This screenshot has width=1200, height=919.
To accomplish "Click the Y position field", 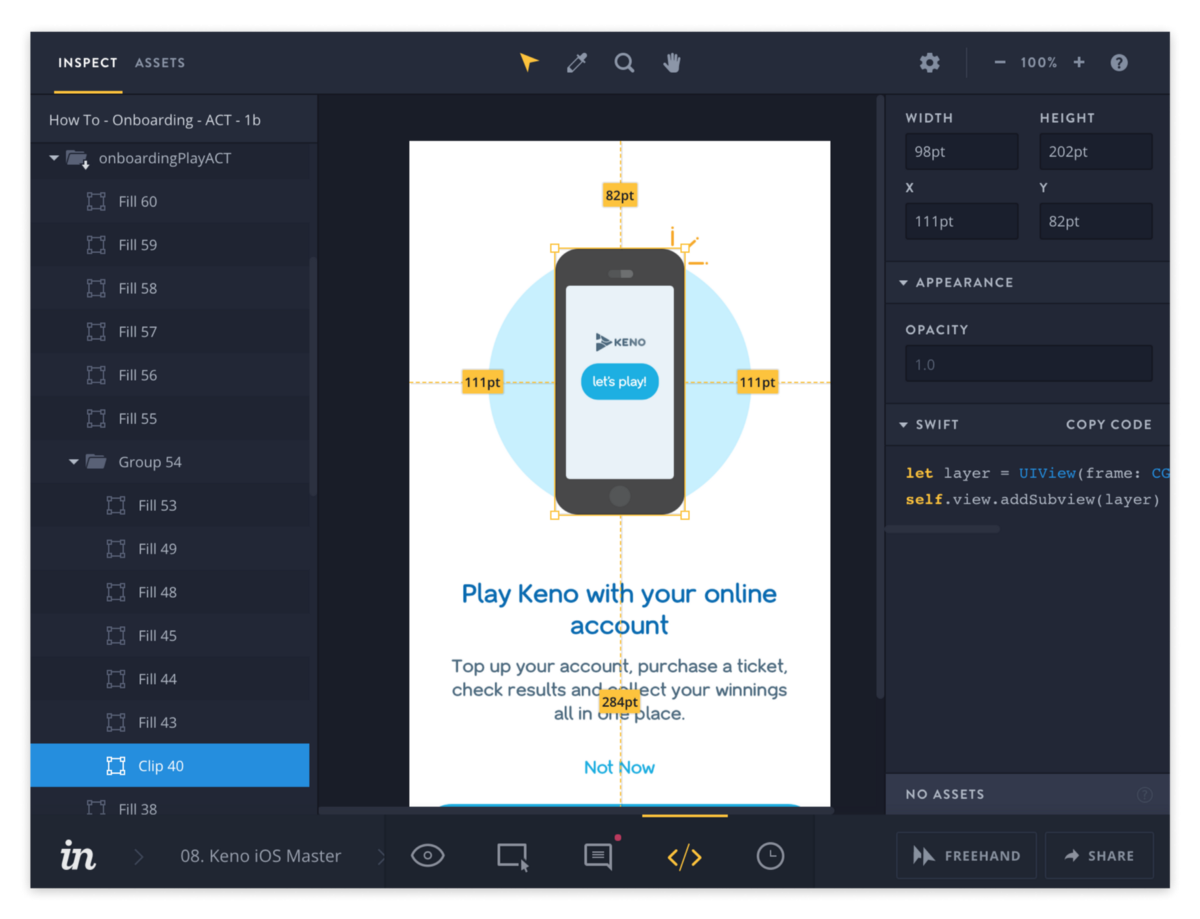I will (1096, 222).
